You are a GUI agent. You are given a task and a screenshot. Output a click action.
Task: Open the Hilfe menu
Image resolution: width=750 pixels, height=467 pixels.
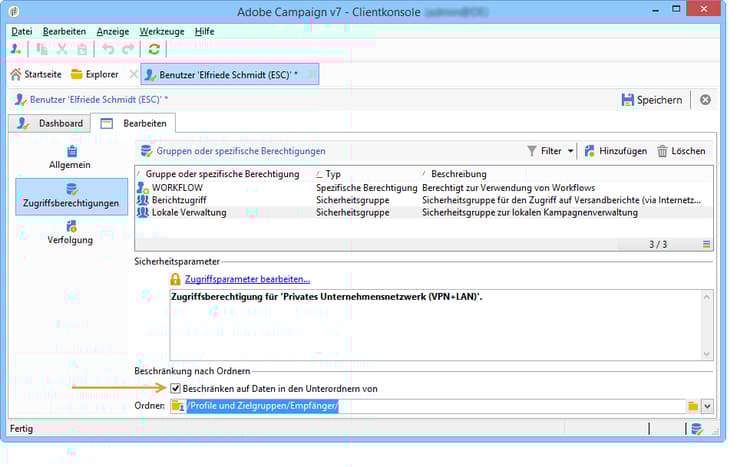pos(204,31)
